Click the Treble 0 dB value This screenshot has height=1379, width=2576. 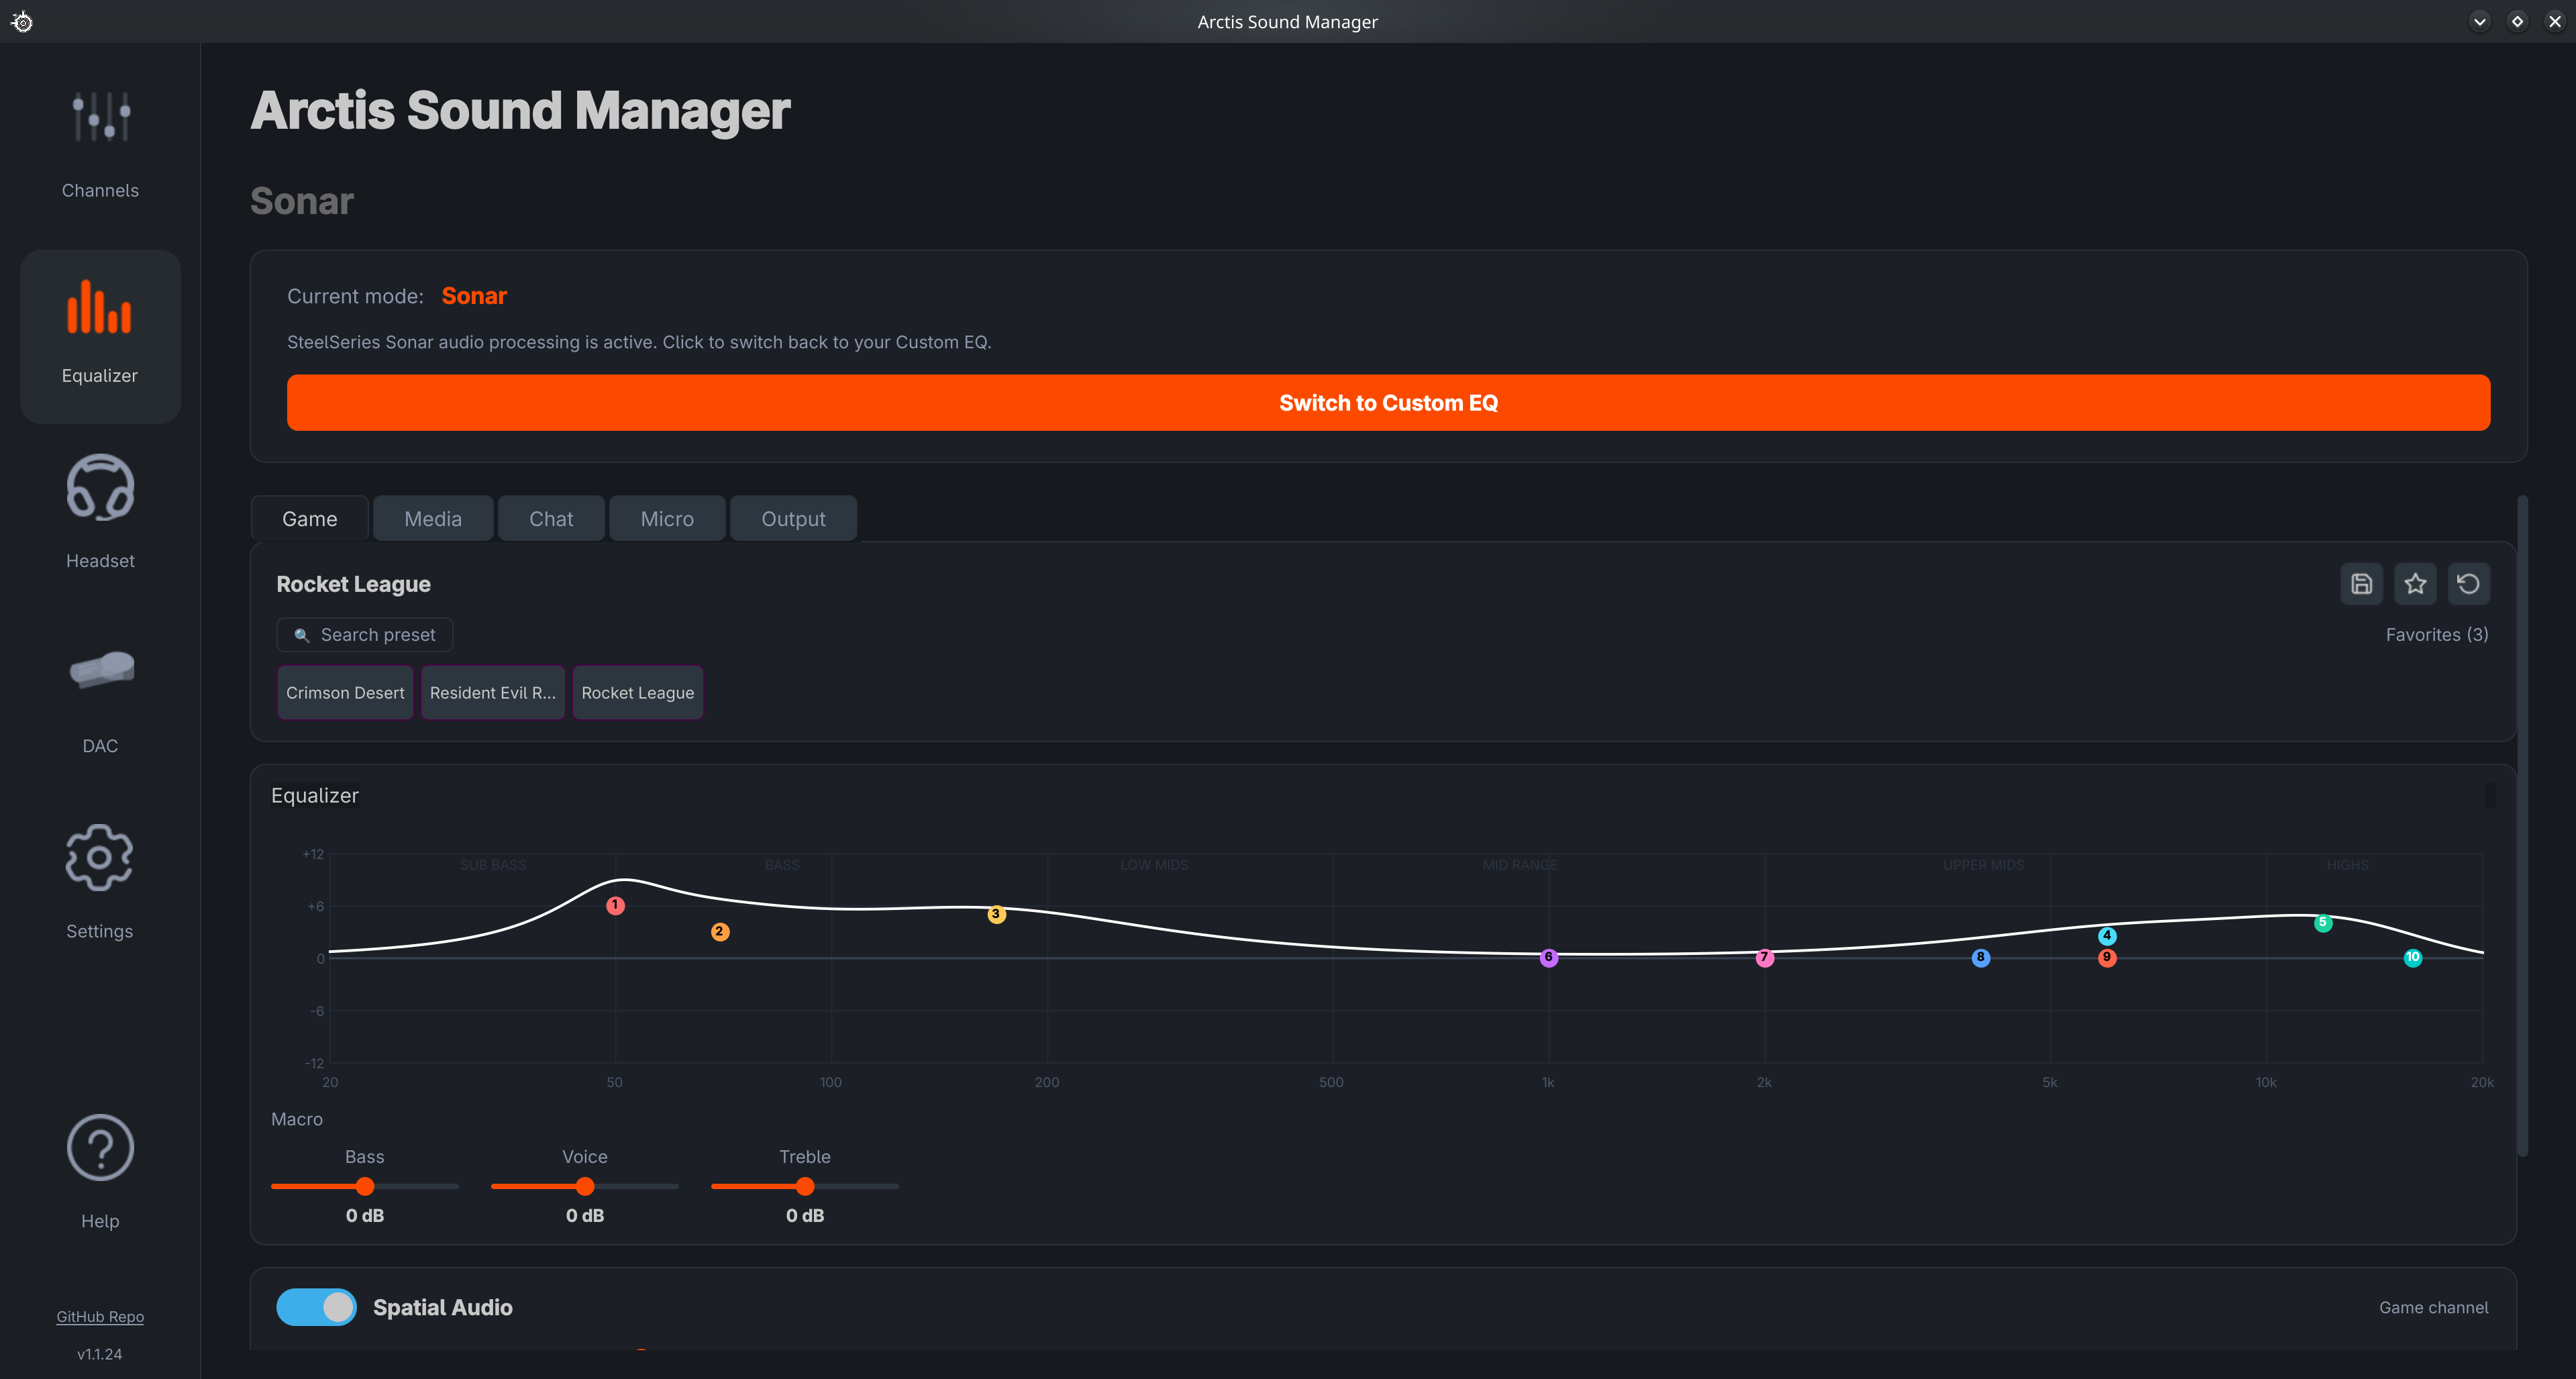coord(805,1216)
